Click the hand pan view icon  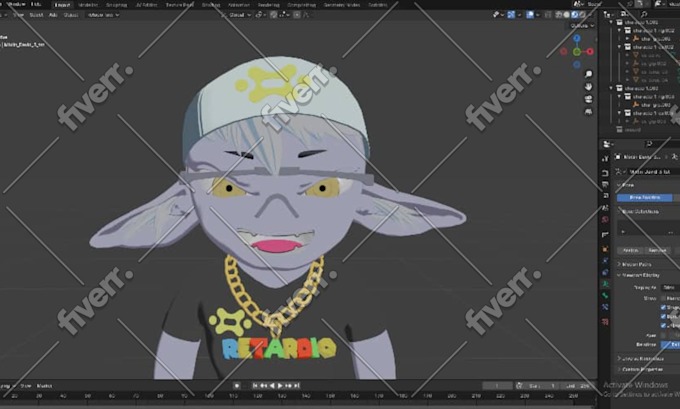(x=588, y=87)
